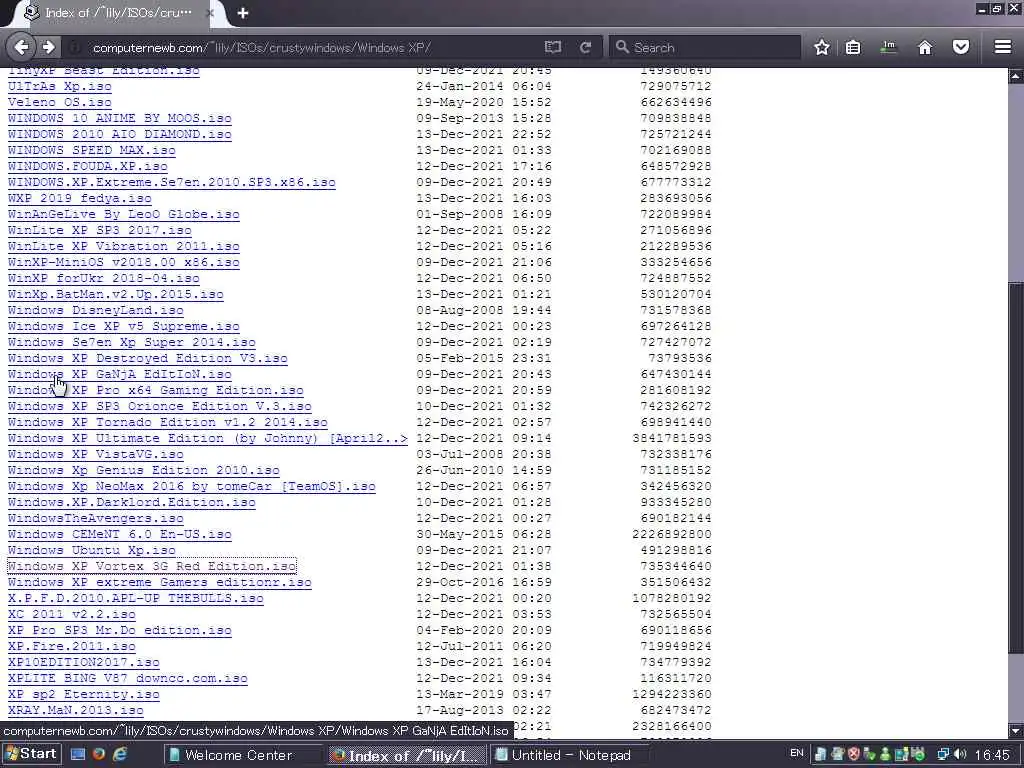Open Windows Ubuntu Xp.iso
Viewport: 1024px width, 768px height.
pos(91,551)
